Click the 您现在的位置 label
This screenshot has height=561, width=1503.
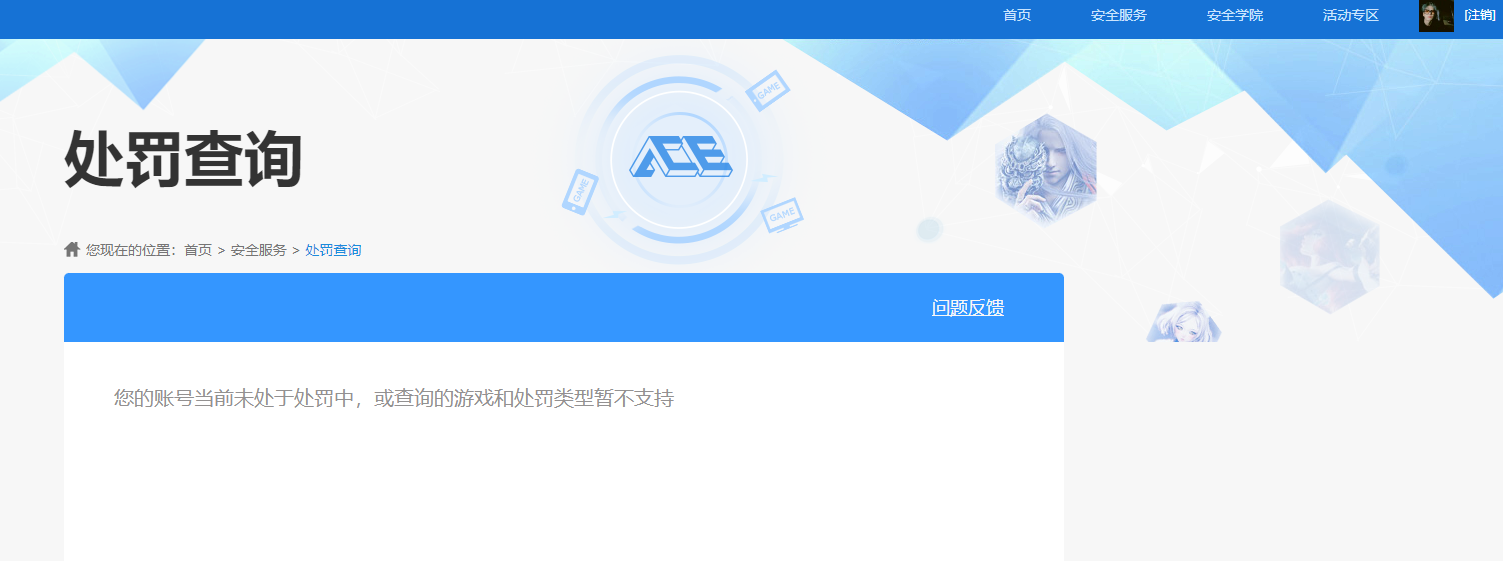pos(132,250)
